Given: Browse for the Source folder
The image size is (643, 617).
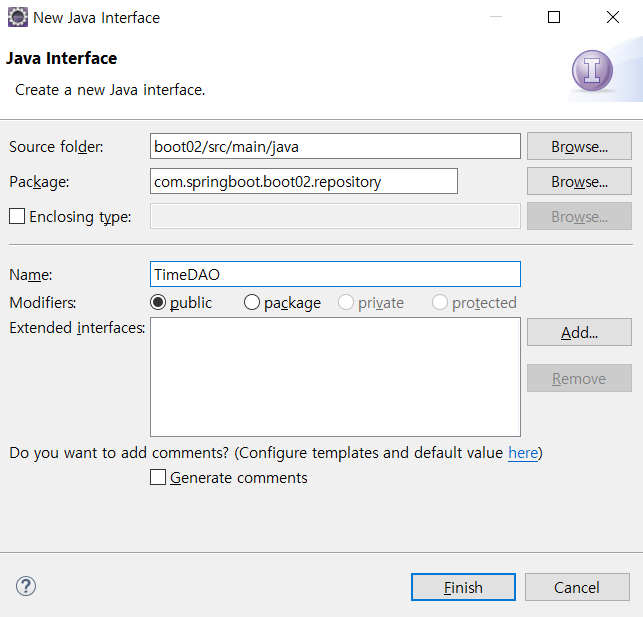Looking at the screenshot, I should (579, 146).
